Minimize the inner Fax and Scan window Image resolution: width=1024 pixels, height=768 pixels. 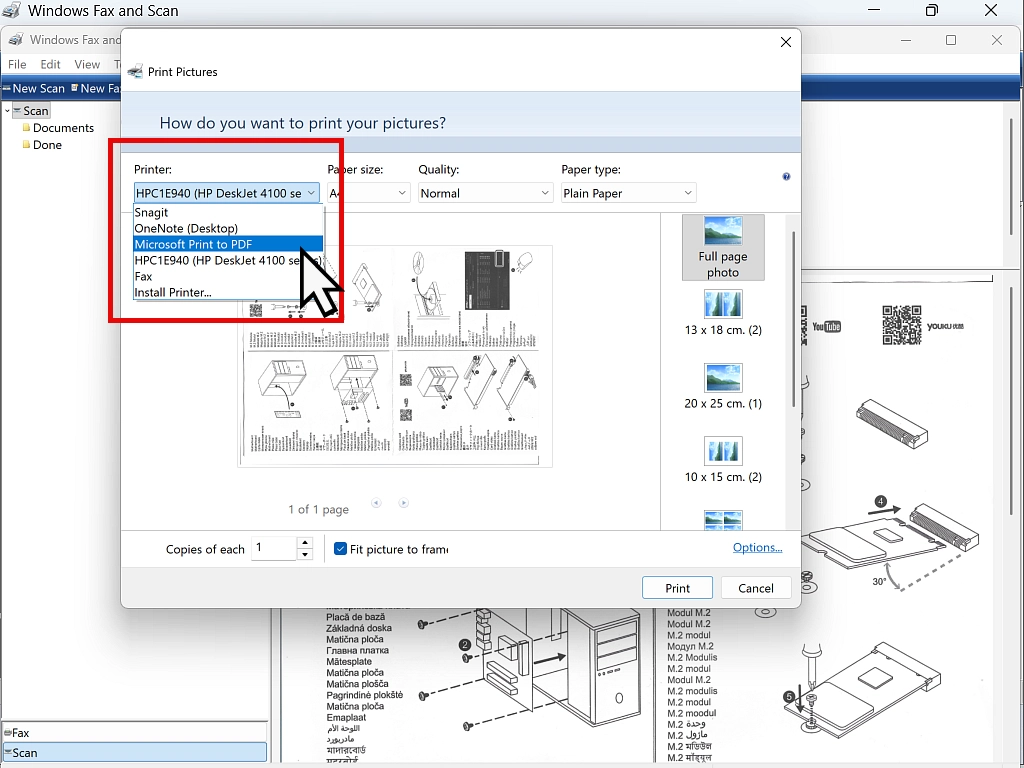906,40
